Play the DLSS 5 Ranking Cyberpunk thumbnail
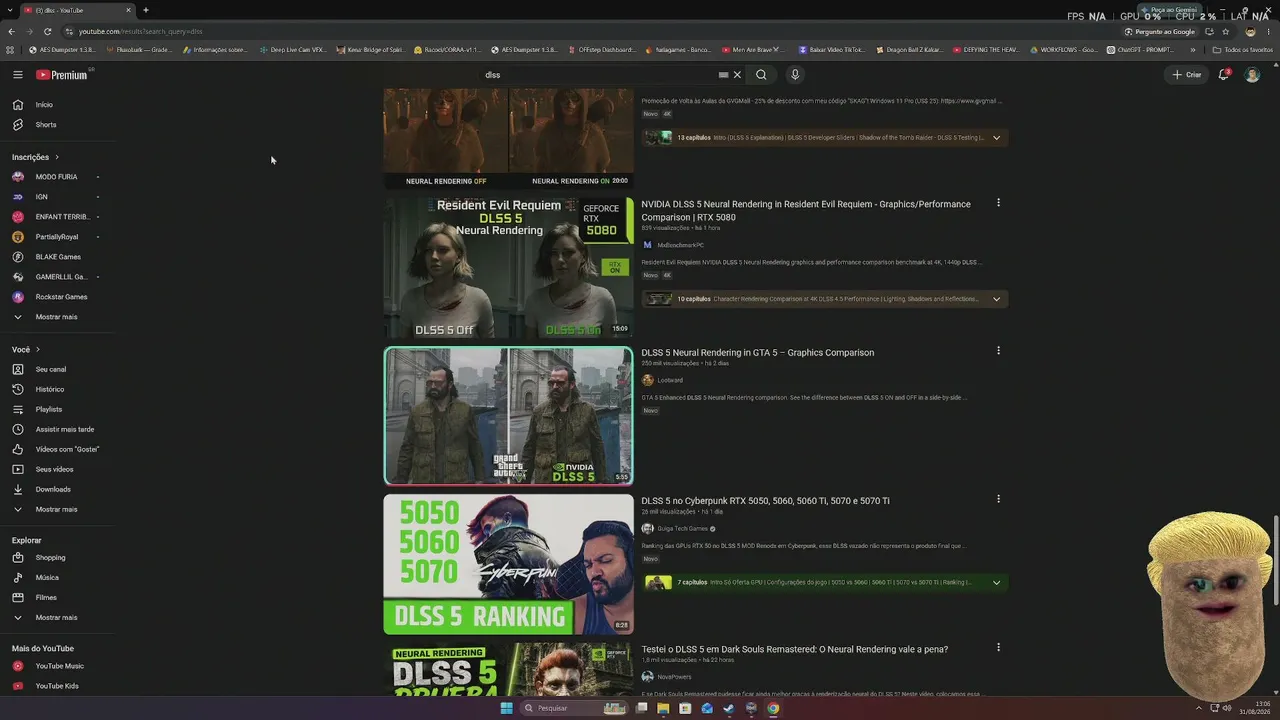Viewport: 1280px width, 720px height. coord(509,564)
